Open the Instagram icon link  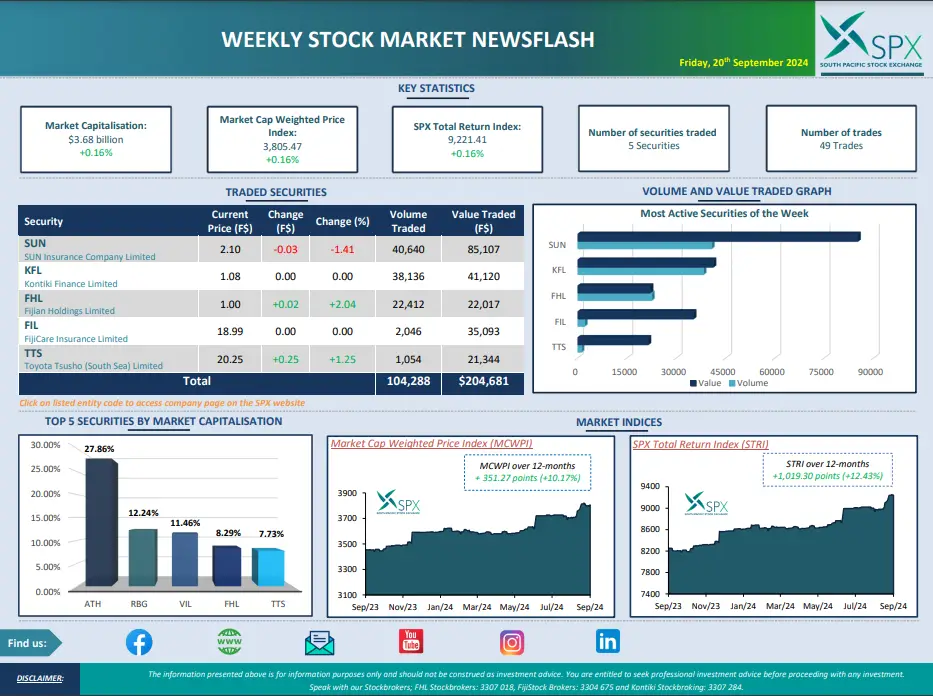(x=512, y=642)
